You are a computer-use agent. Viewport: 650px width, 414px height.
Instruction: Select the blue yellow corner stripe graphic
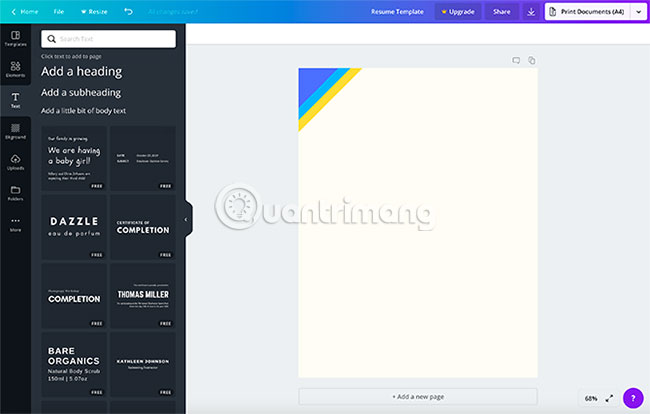point(321,91)
